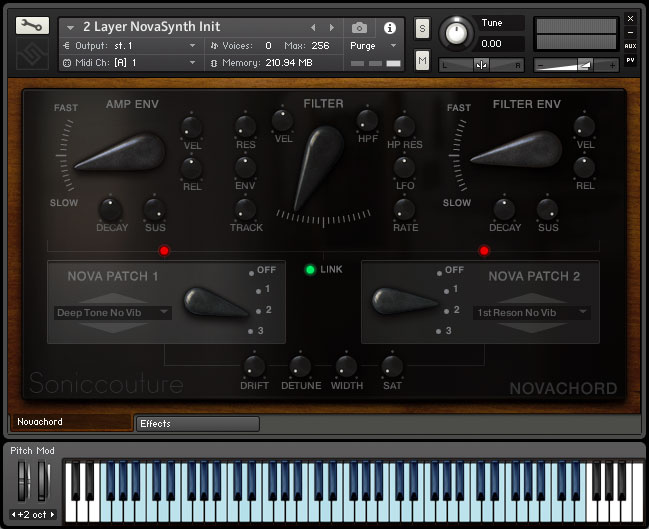
Task: Click the large FILTER cutoff lever
Action: (x=319, y=167)
